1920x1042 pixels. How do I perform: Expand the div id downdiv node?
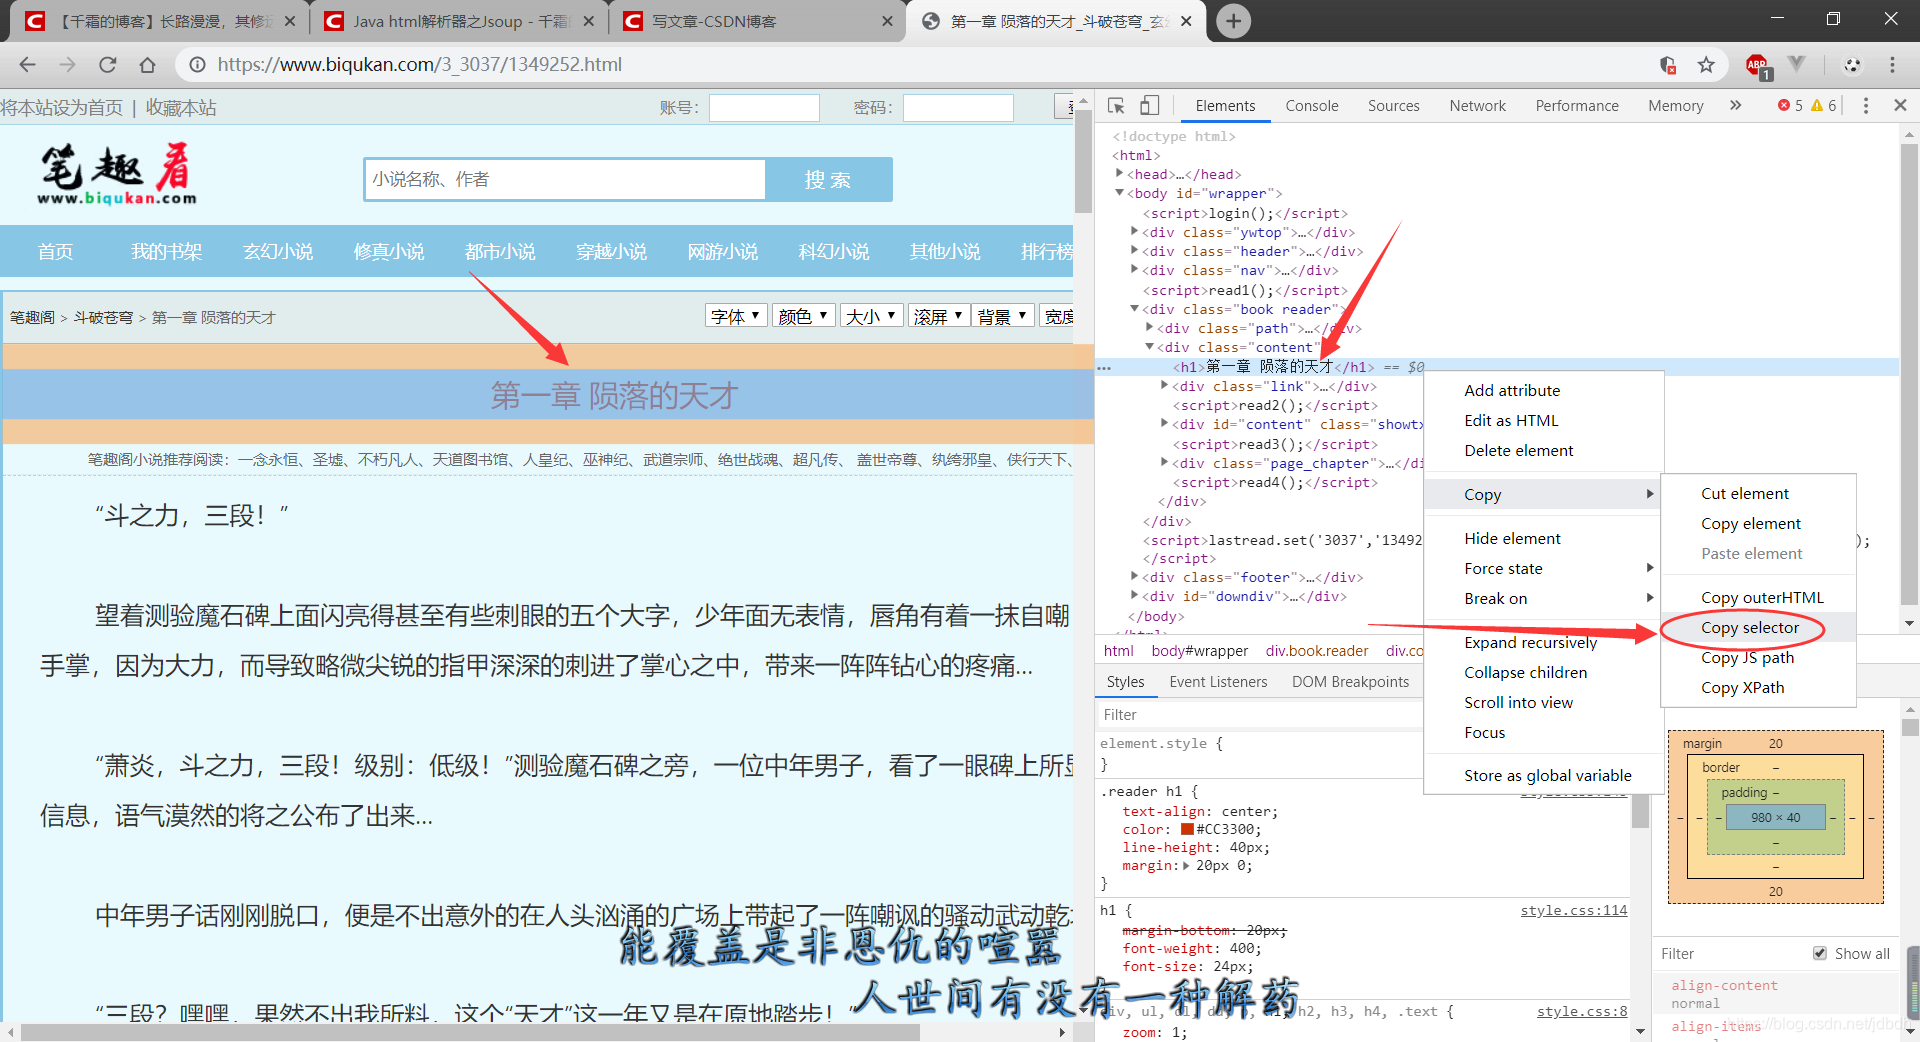point(1134,596)
